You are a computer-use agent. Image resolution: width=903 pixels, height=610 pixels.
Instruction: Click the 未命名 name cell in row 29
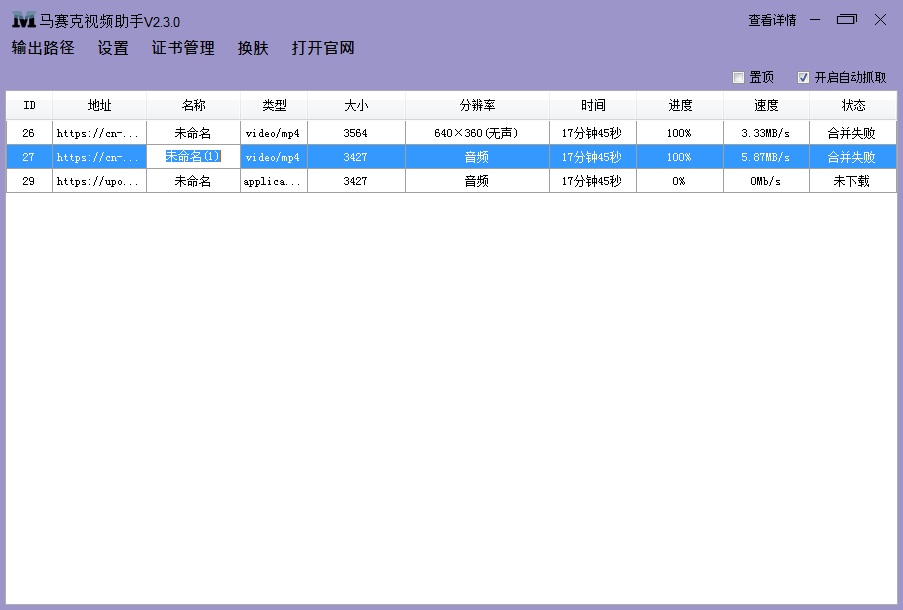pos(194,181)
